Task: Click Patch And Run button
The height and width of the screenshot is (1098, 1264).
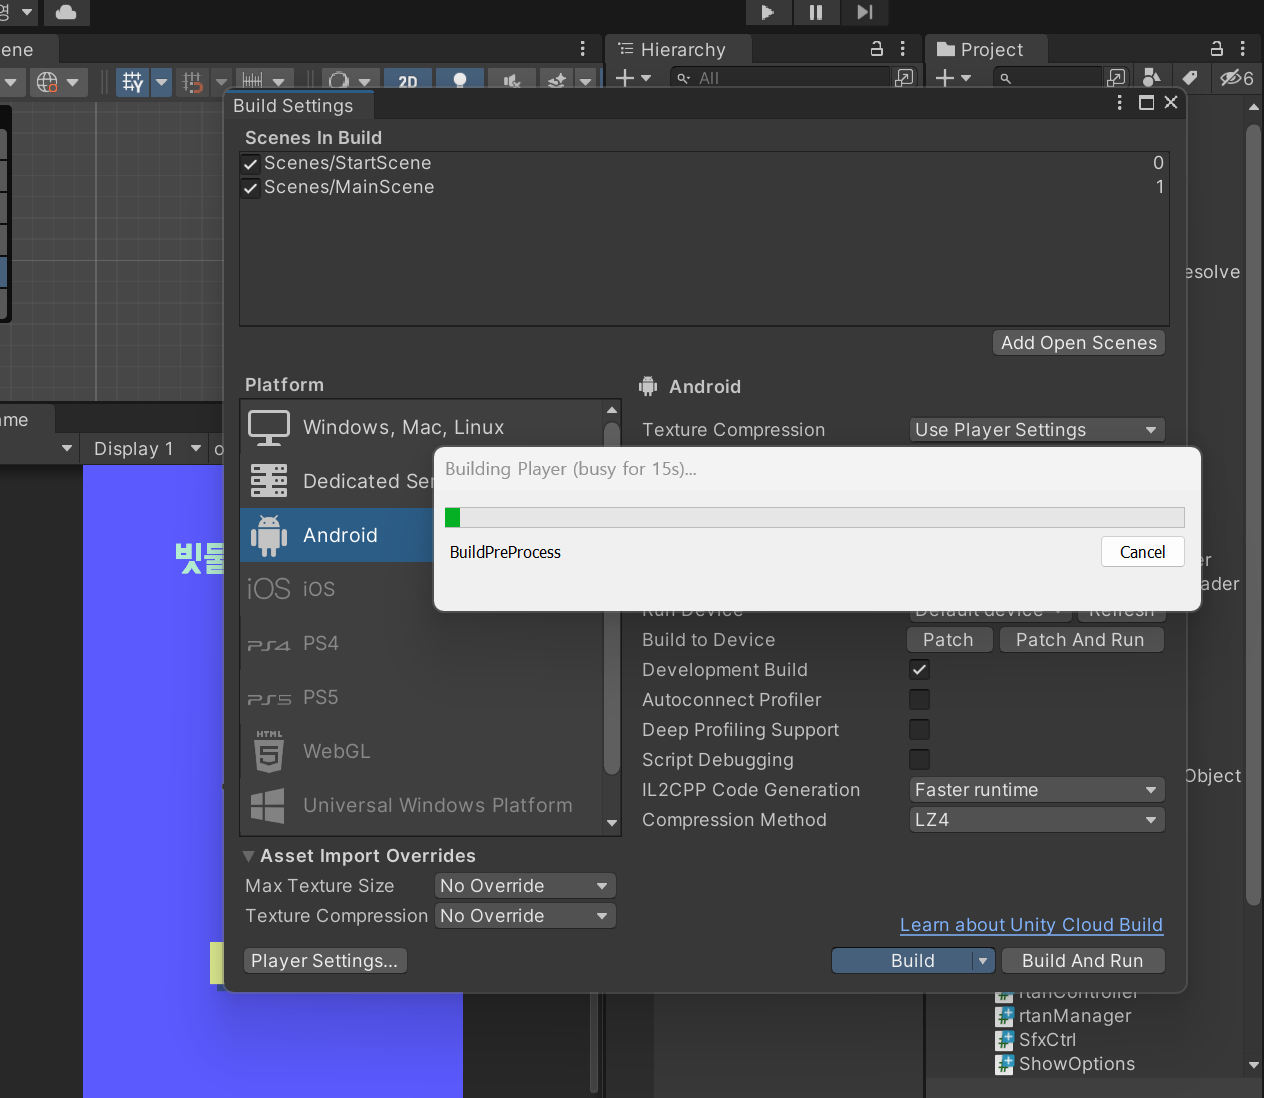Action: pyautogui.click(x=1081, y=640)
